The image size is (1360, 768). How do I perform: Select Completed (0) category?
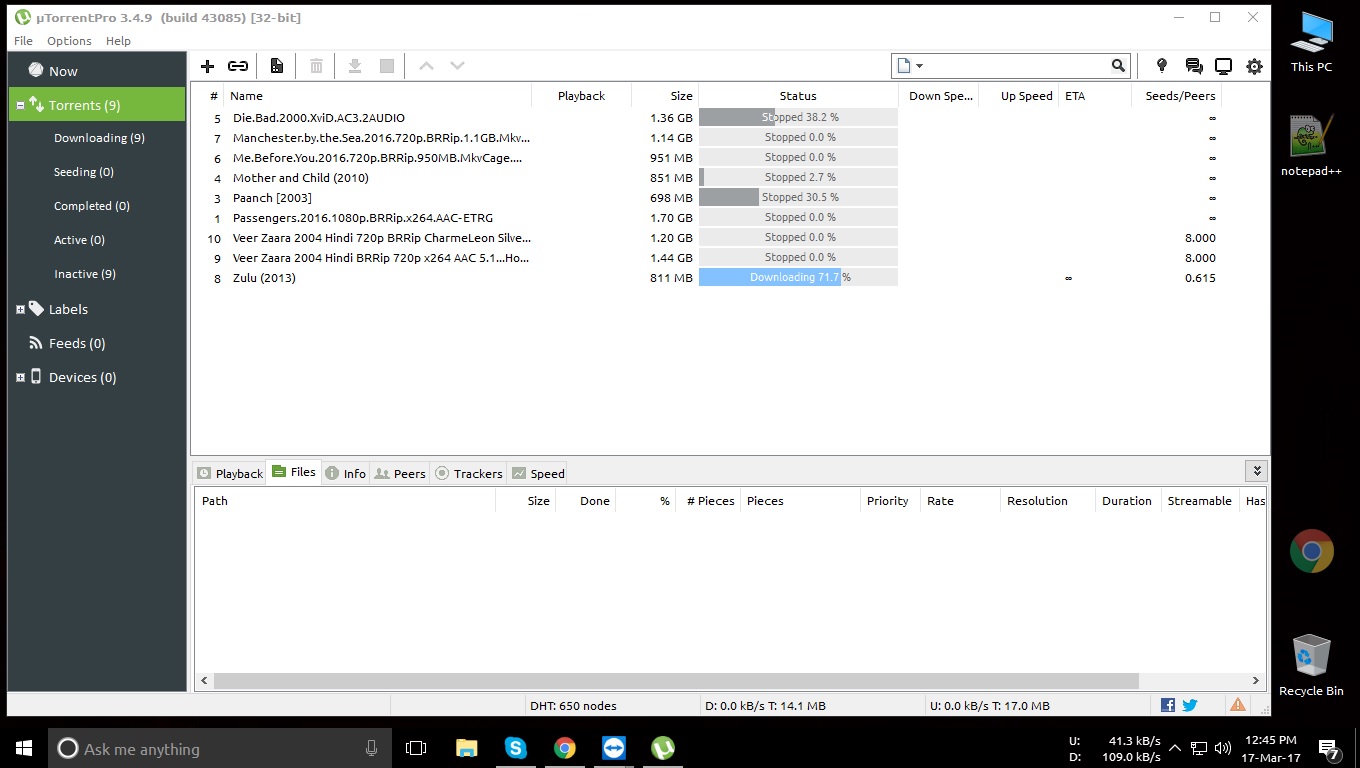(92, 206)
